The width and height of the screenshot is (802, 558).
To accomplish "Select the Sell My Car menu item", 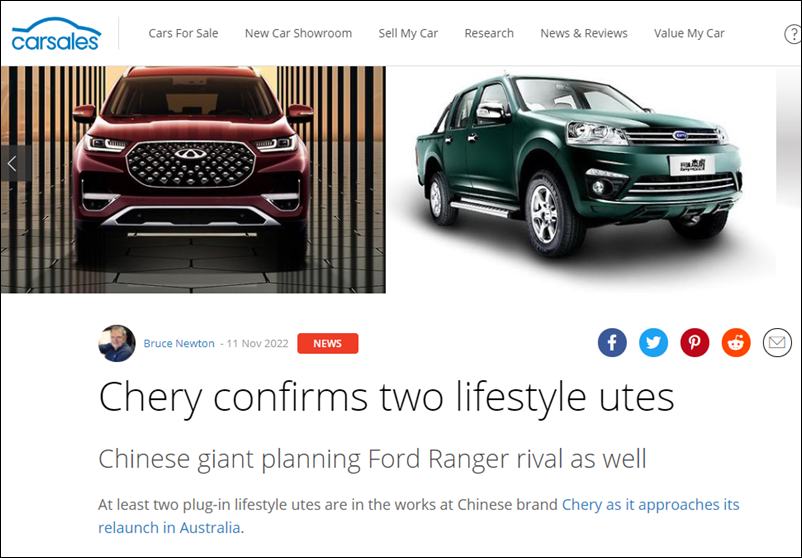I will (x=408, y=33).
